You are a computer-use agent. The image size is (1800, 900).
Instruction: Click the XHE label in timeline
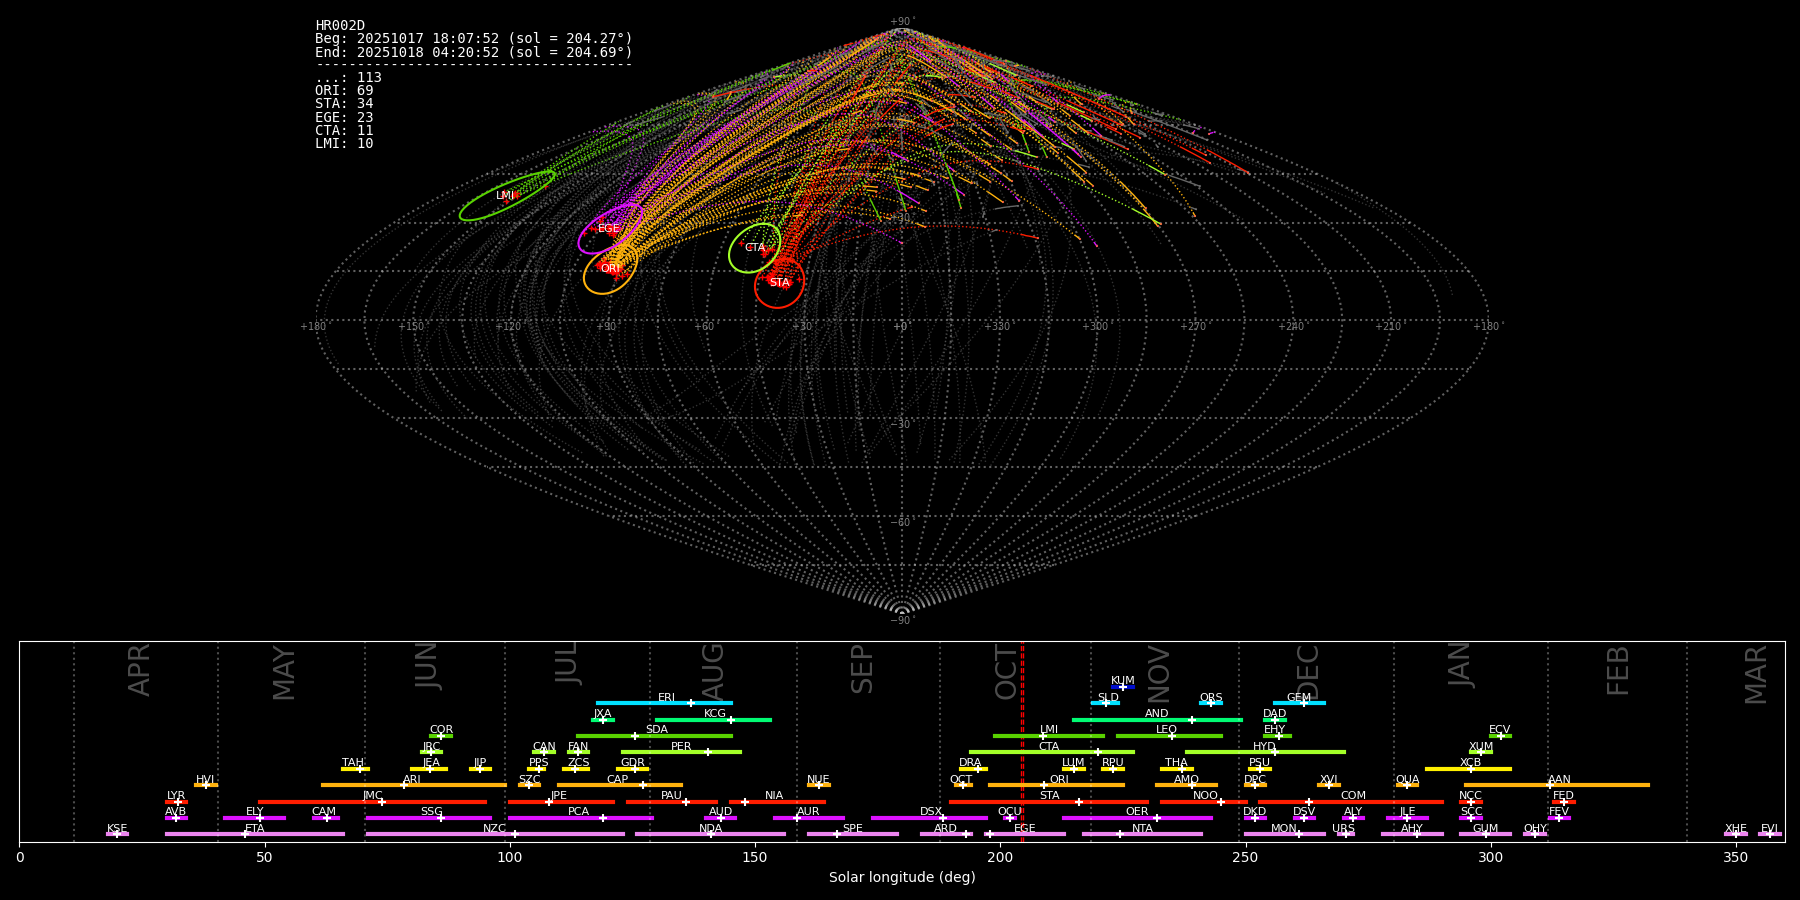pyautogui.click(x=1736, y=829)
